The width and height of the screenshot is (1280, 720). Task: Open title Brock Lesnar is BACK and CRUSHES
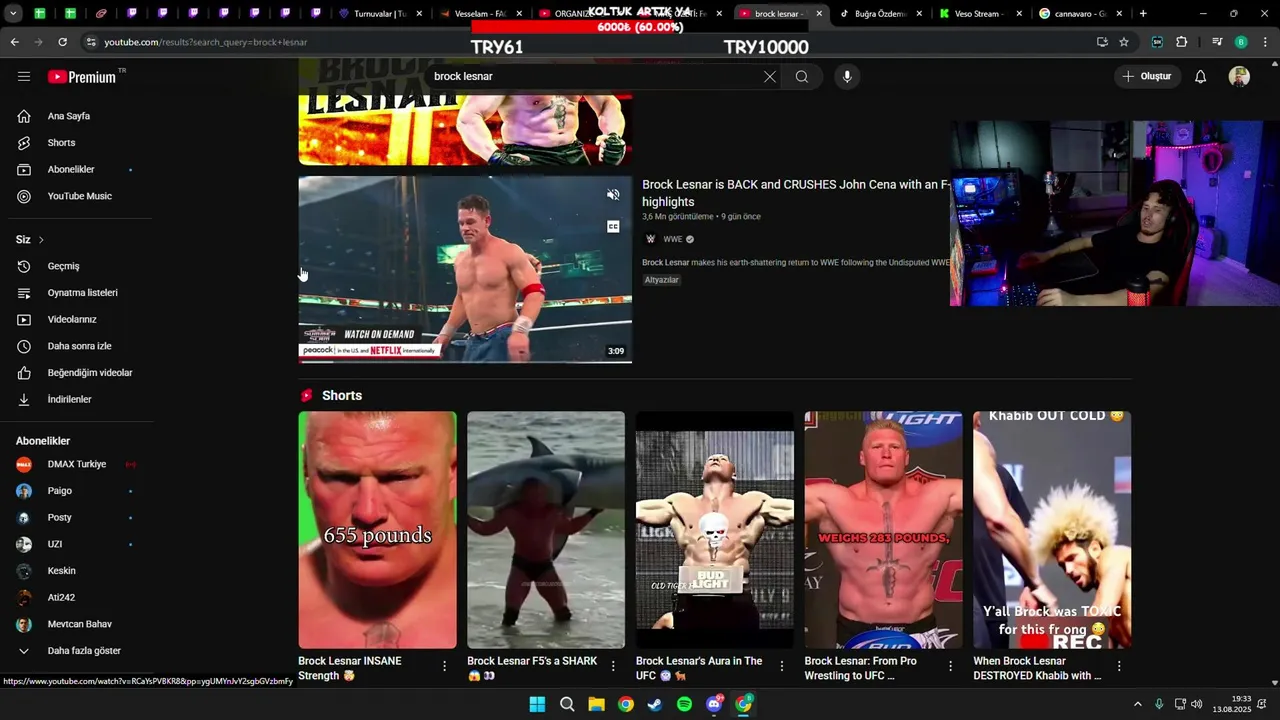point(796,193)
